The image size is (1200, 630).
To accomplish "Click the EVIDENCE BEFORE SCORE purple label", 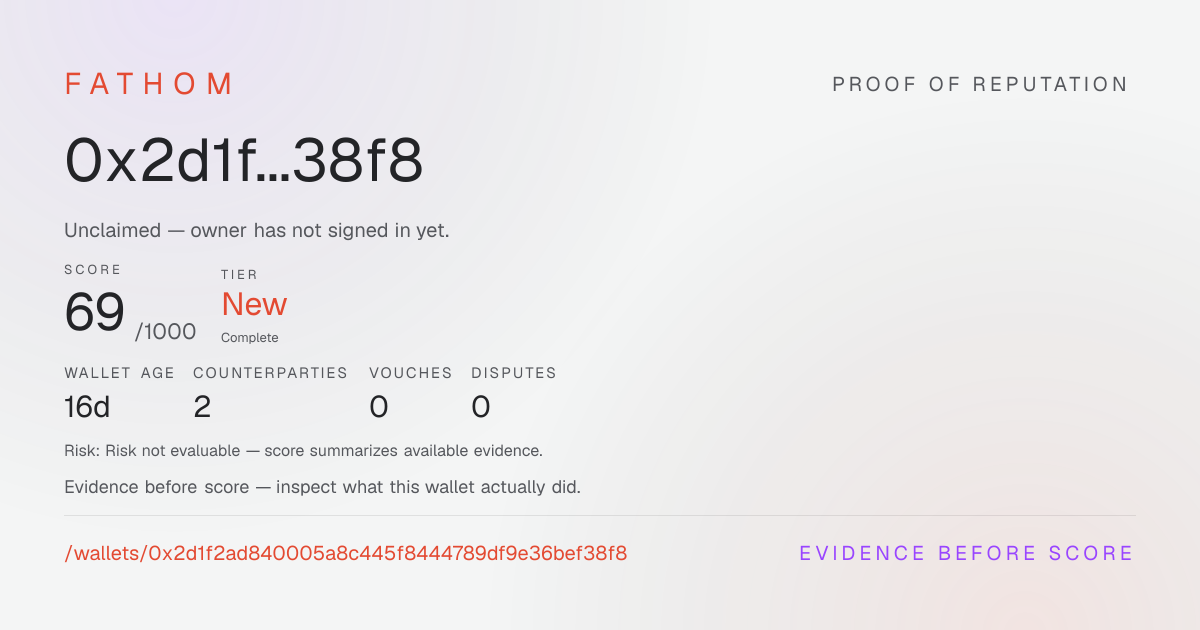I will pyautogui.click(x=966, y=553).
